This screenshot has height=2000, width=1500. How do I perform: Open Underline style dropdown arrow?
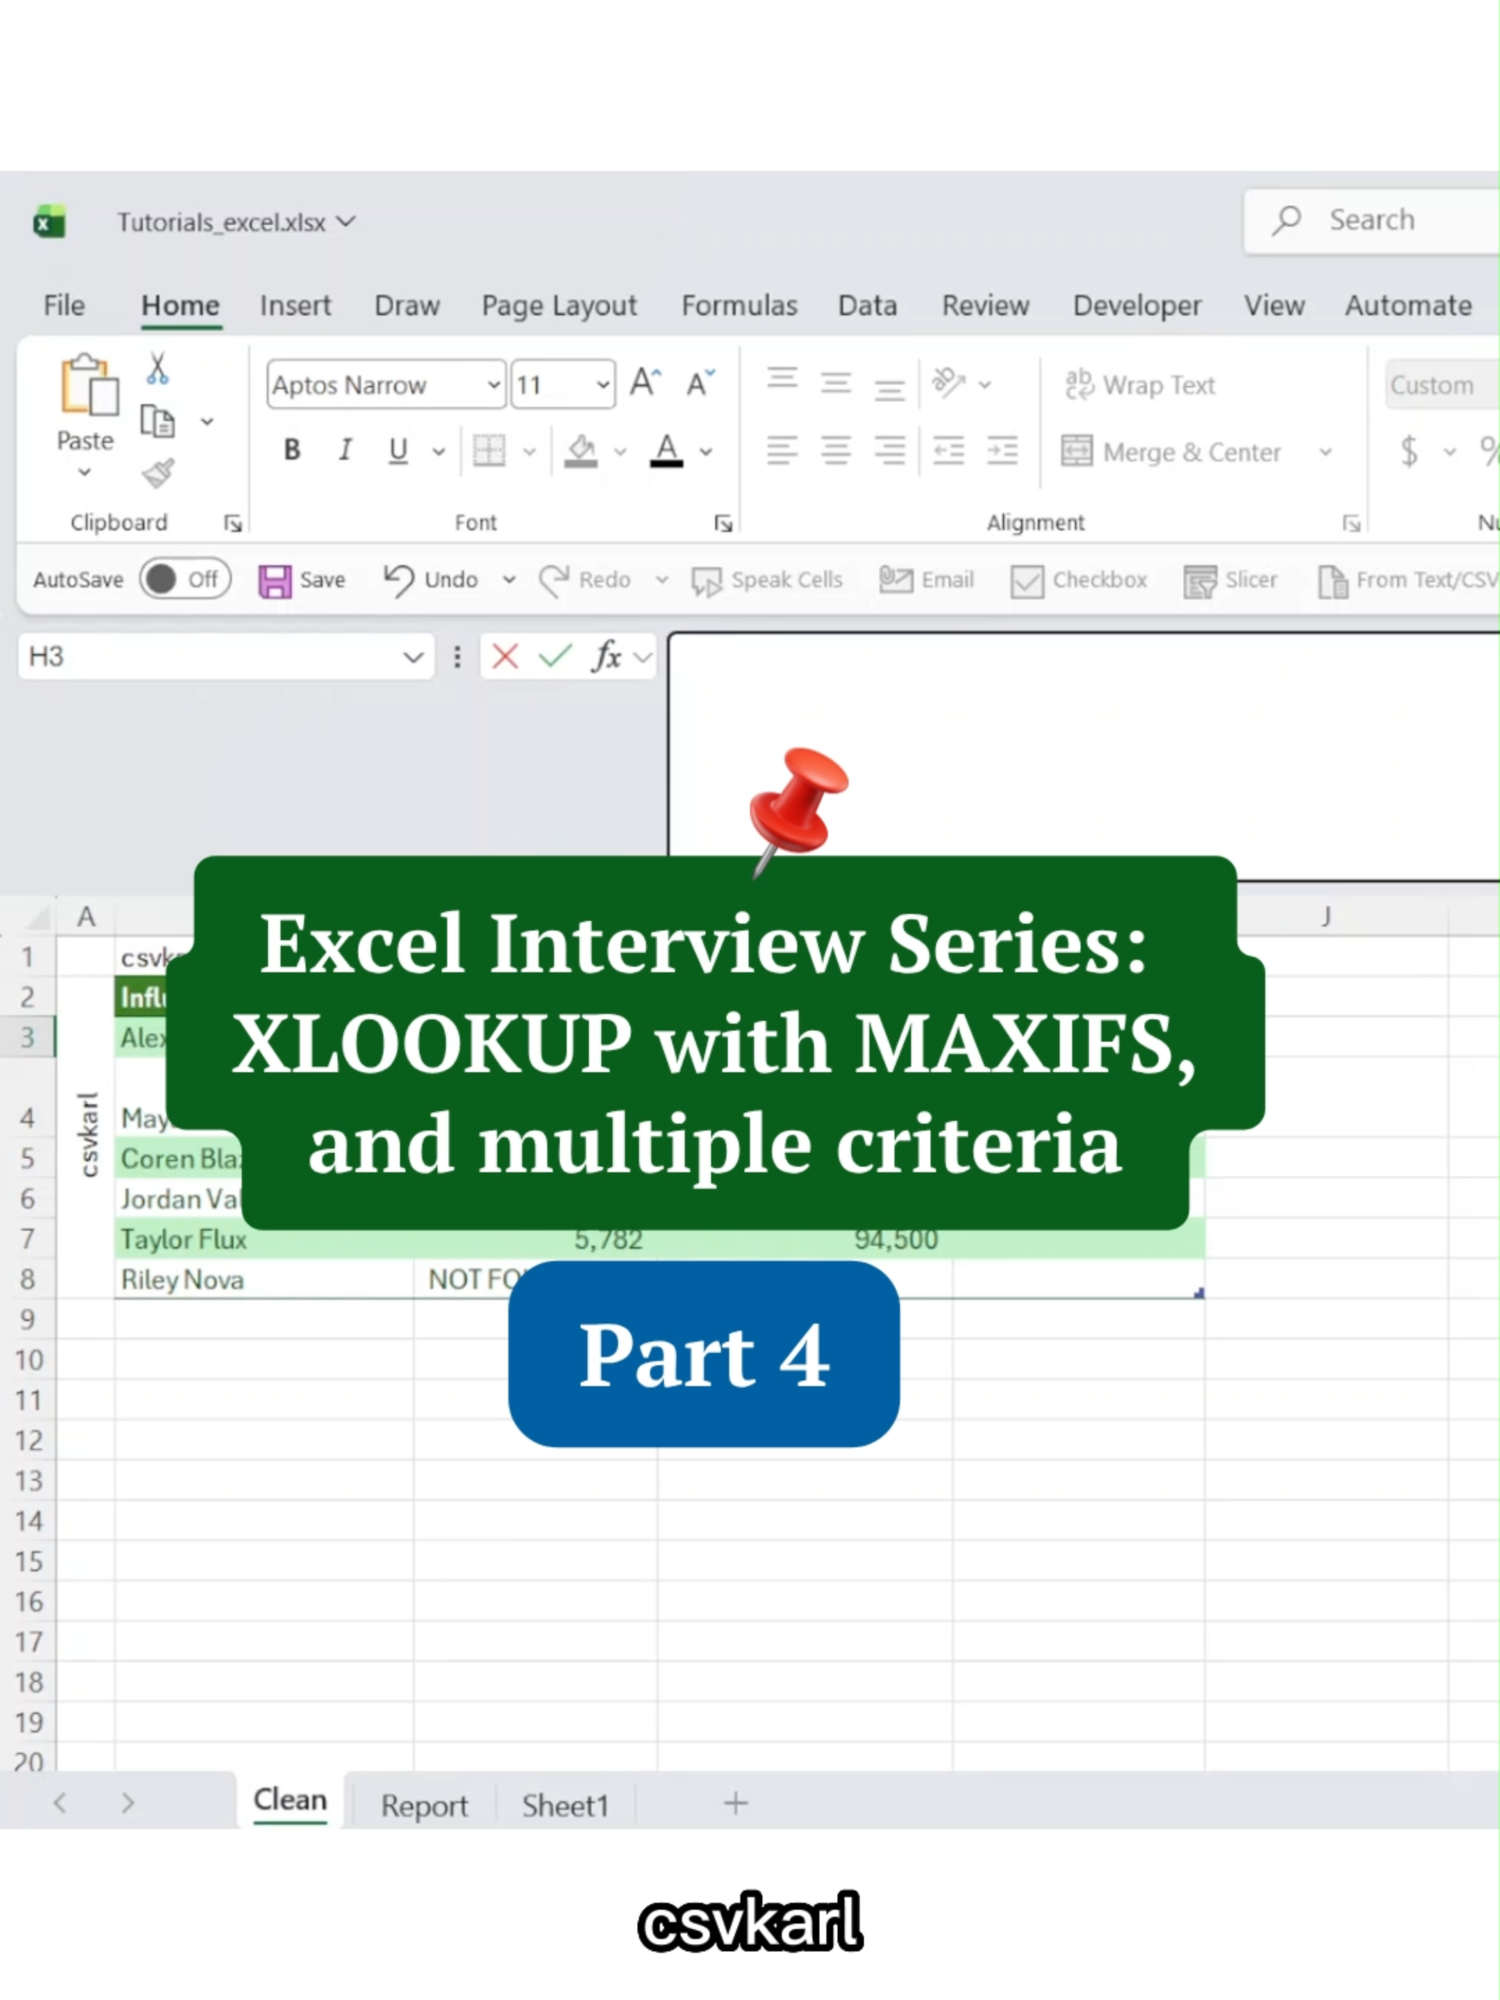[438, 452]
